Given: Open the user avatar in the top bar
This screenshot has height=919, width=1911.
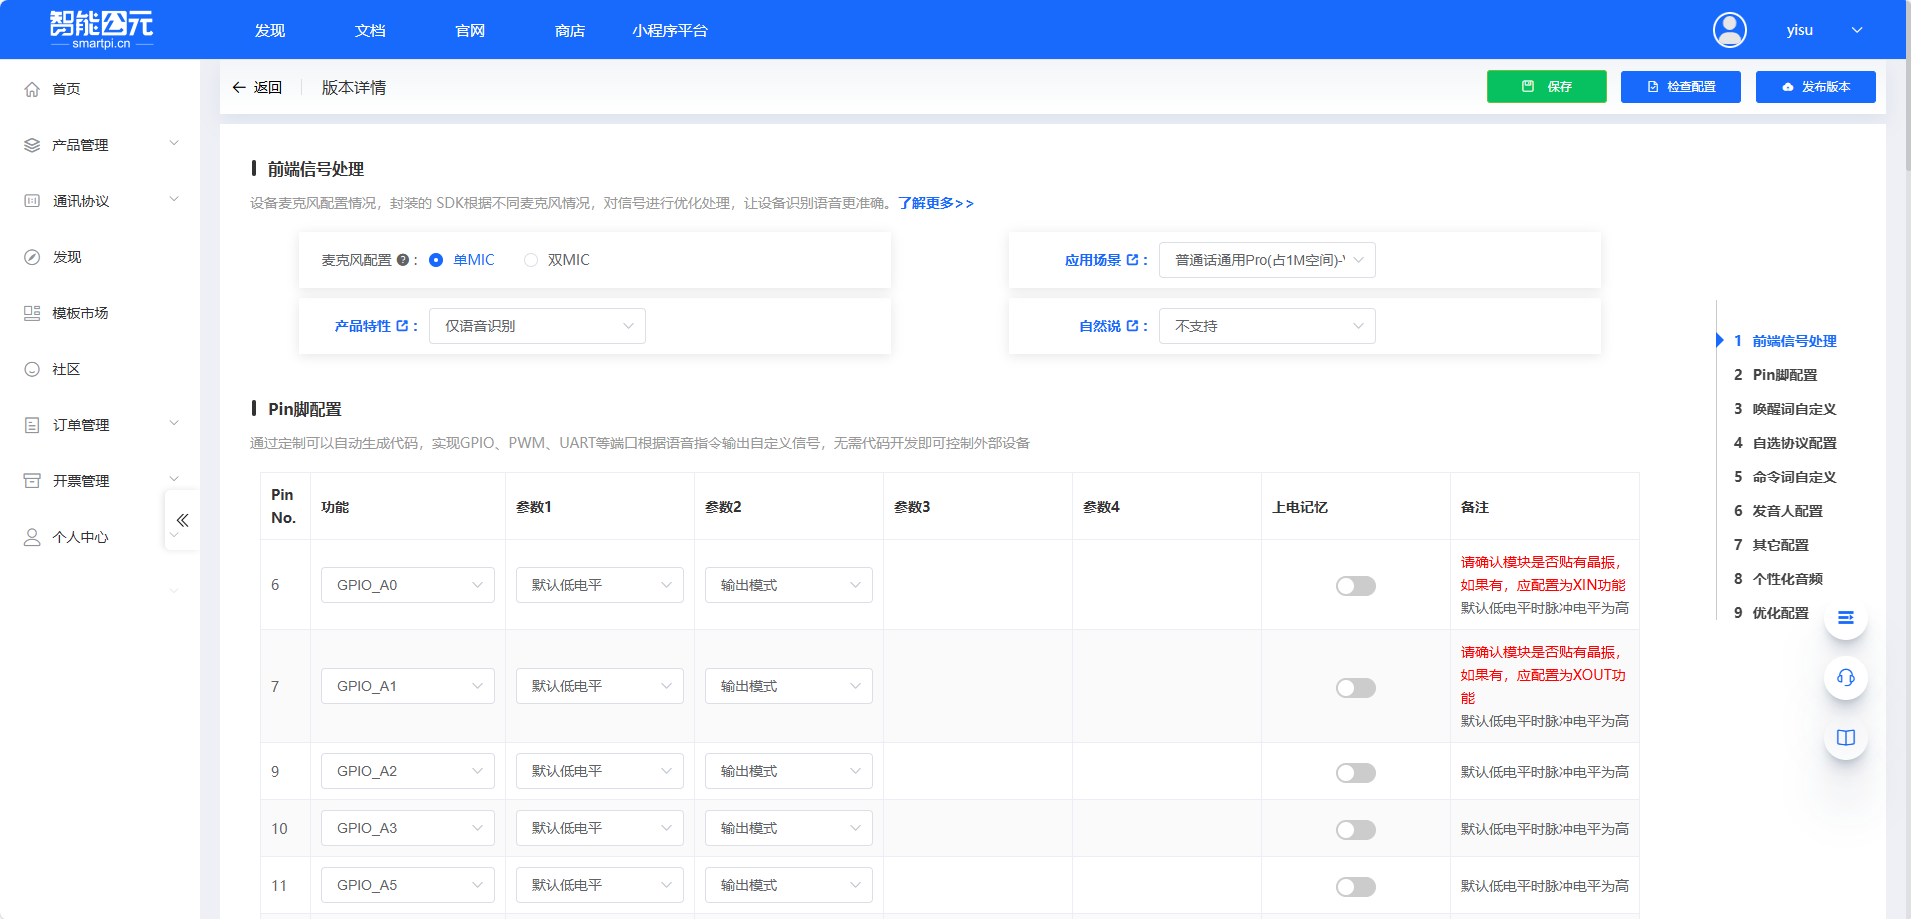Looking at the screenshot, I should pyautogui.click(x=1729, y=30).
